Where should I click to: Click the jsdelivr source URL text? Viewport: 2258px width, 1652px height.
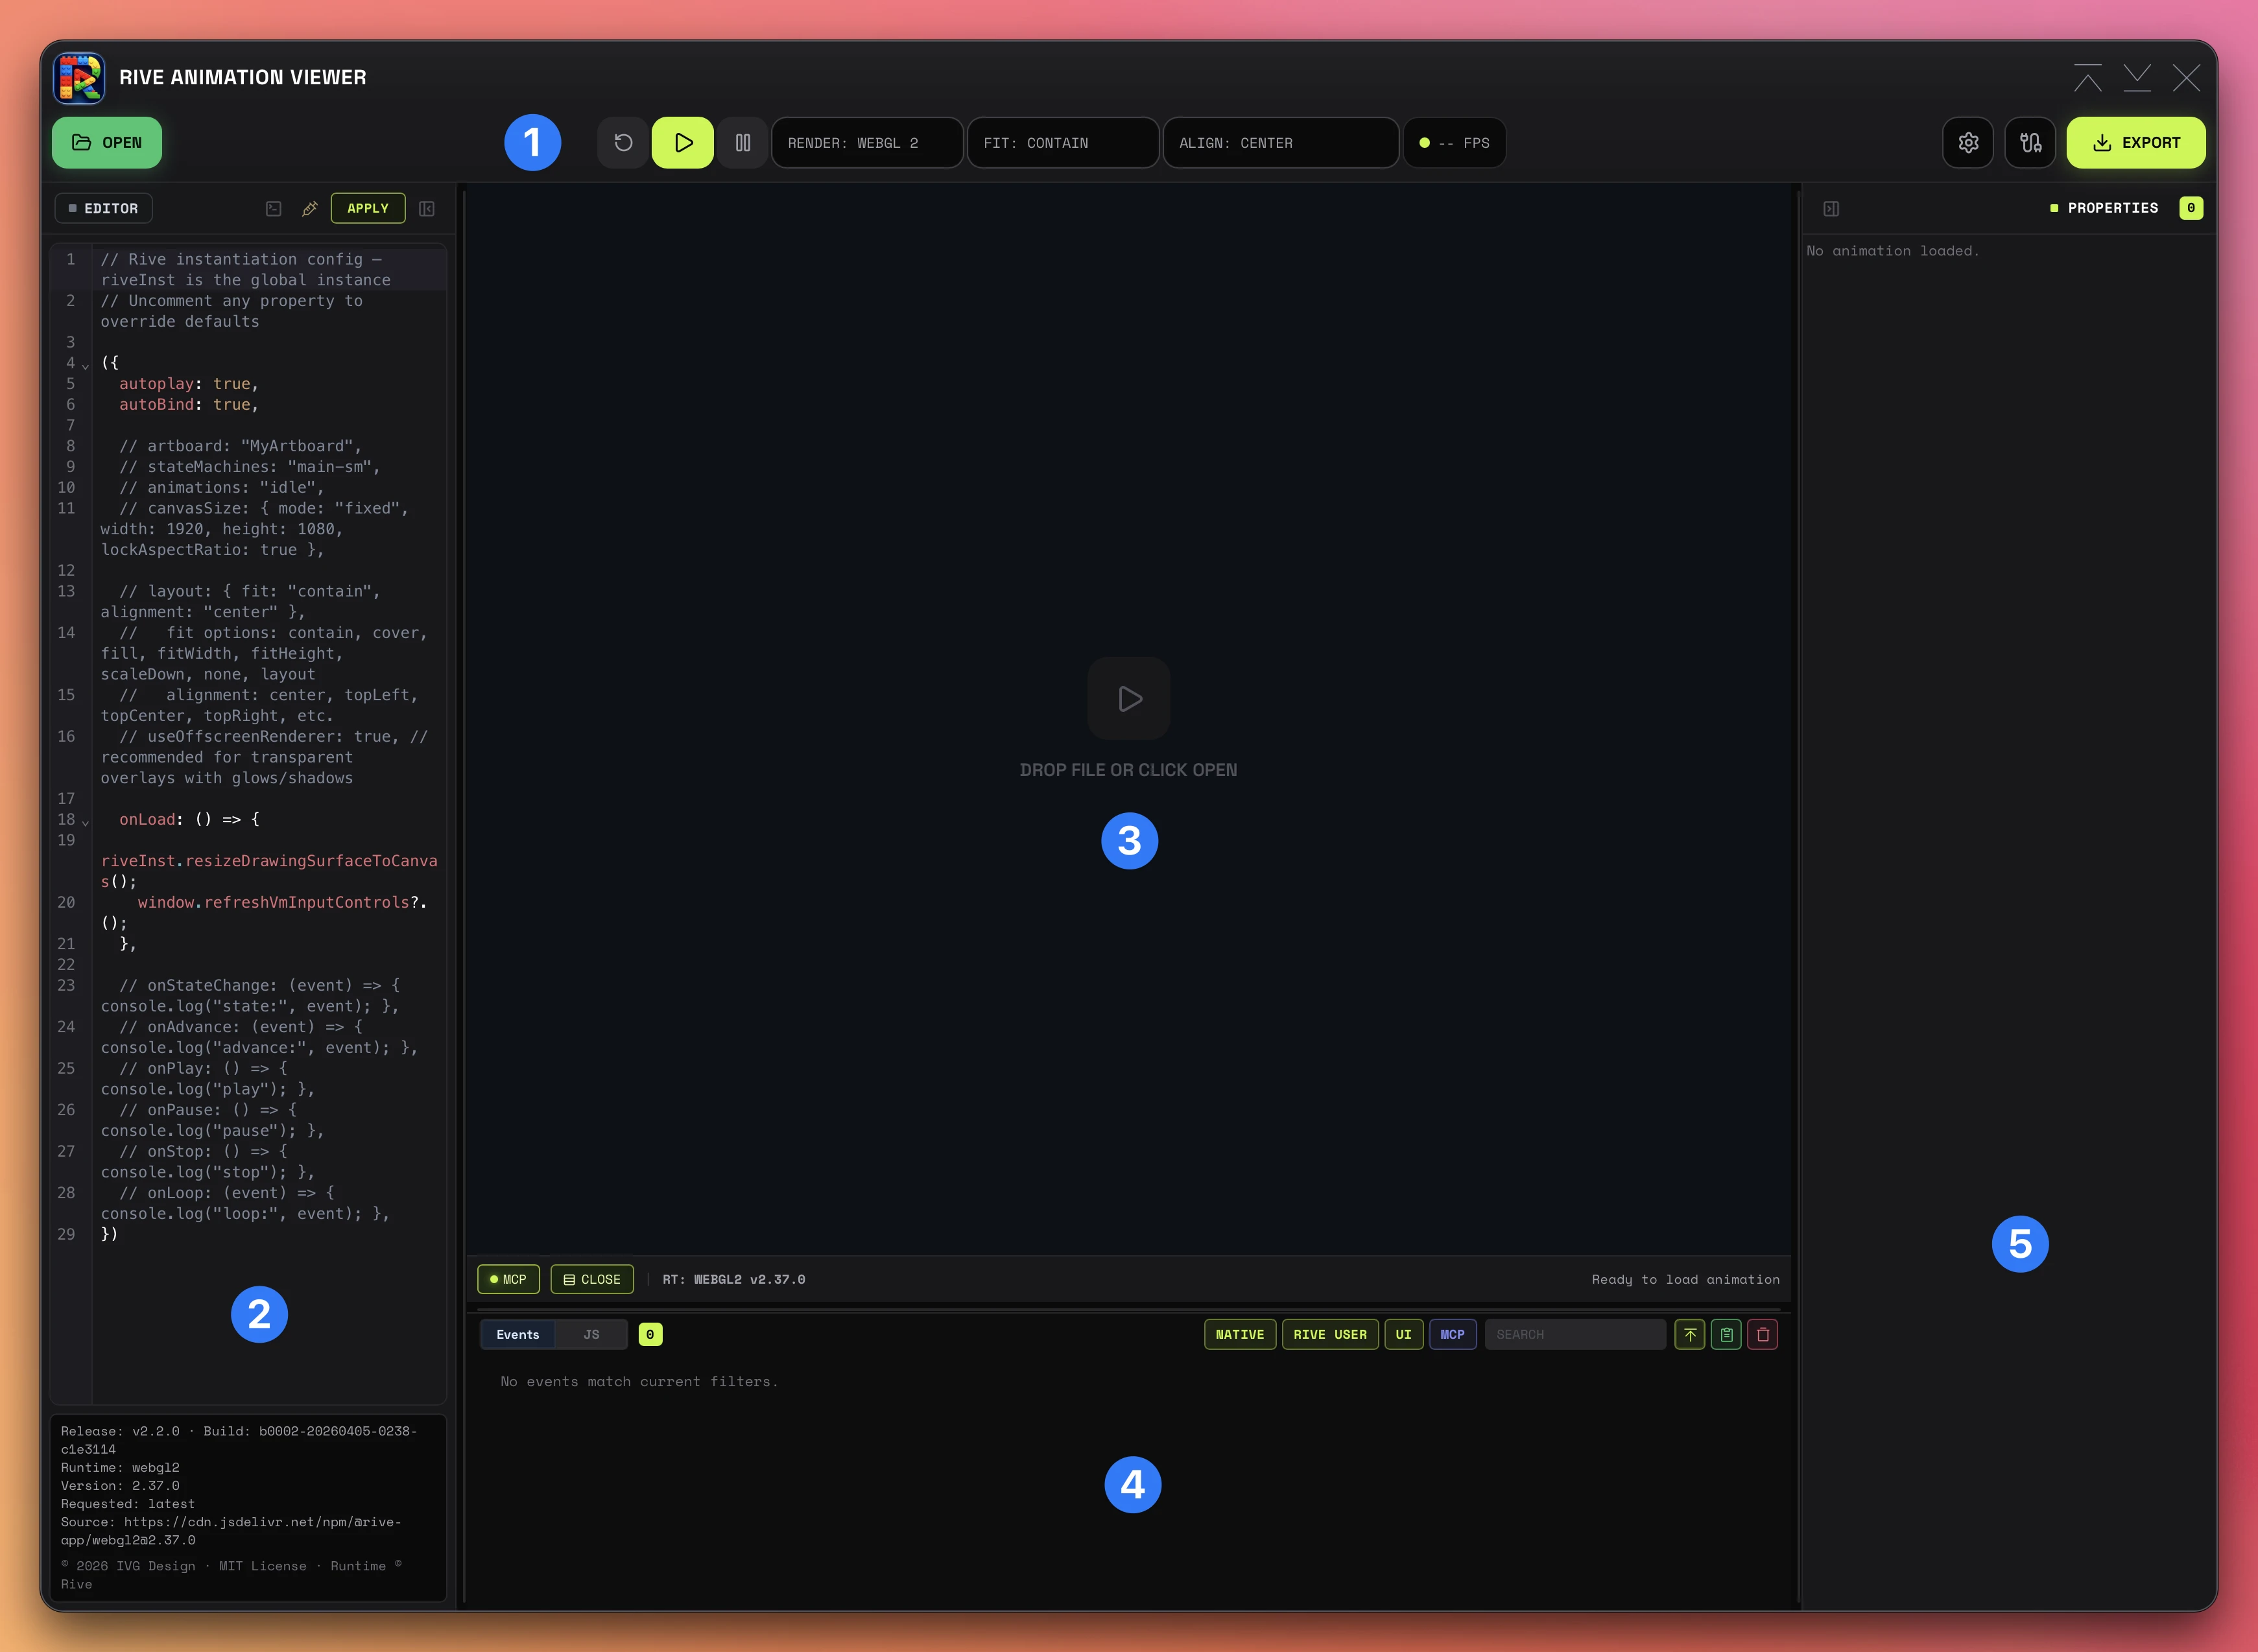(231, 1531)
